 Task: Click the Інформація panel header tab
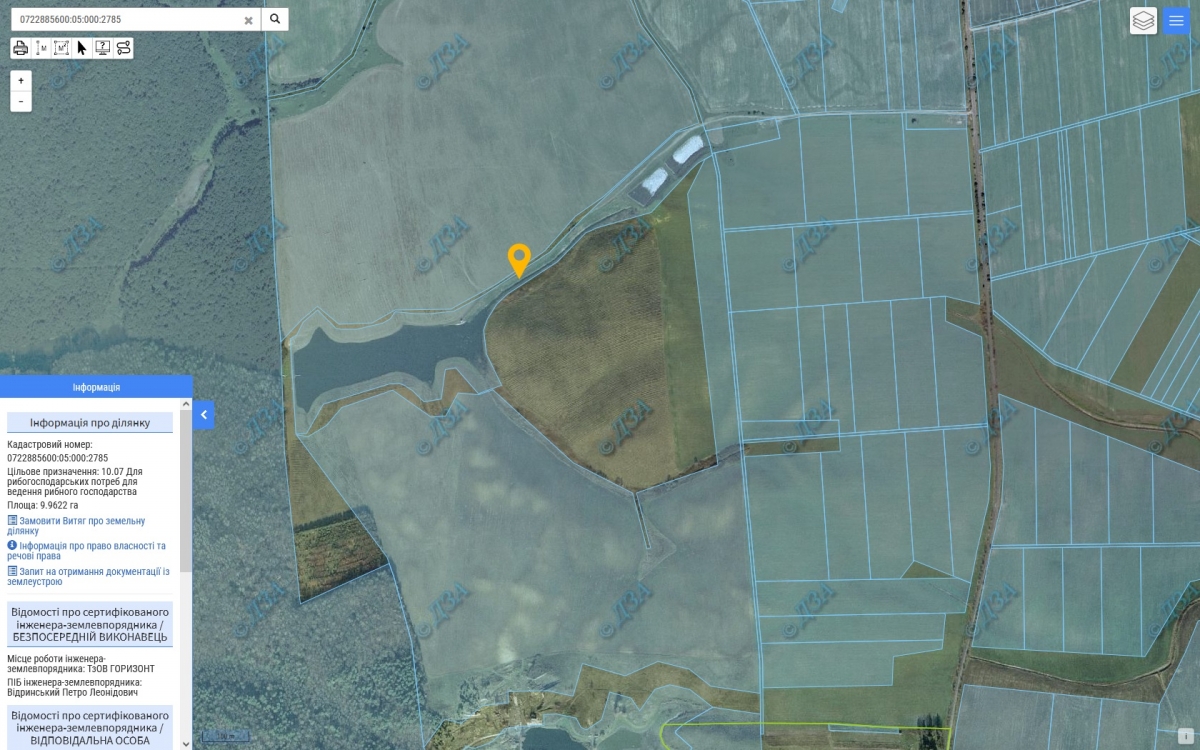click(x=96, y=387)
